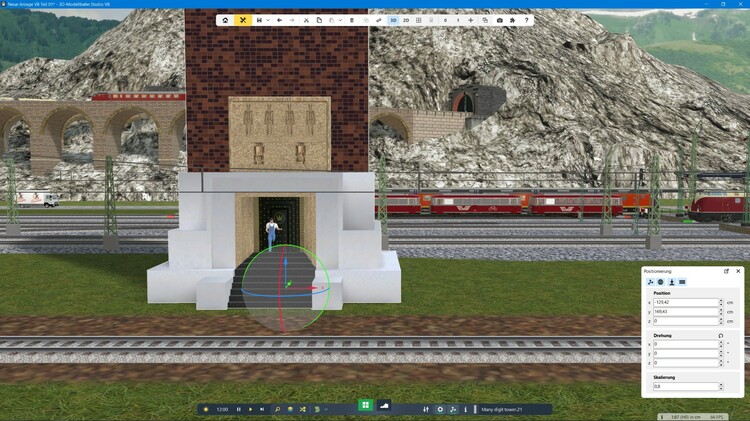Toggle the positioning gizmo icon in bottom bar

click(453, 410)
